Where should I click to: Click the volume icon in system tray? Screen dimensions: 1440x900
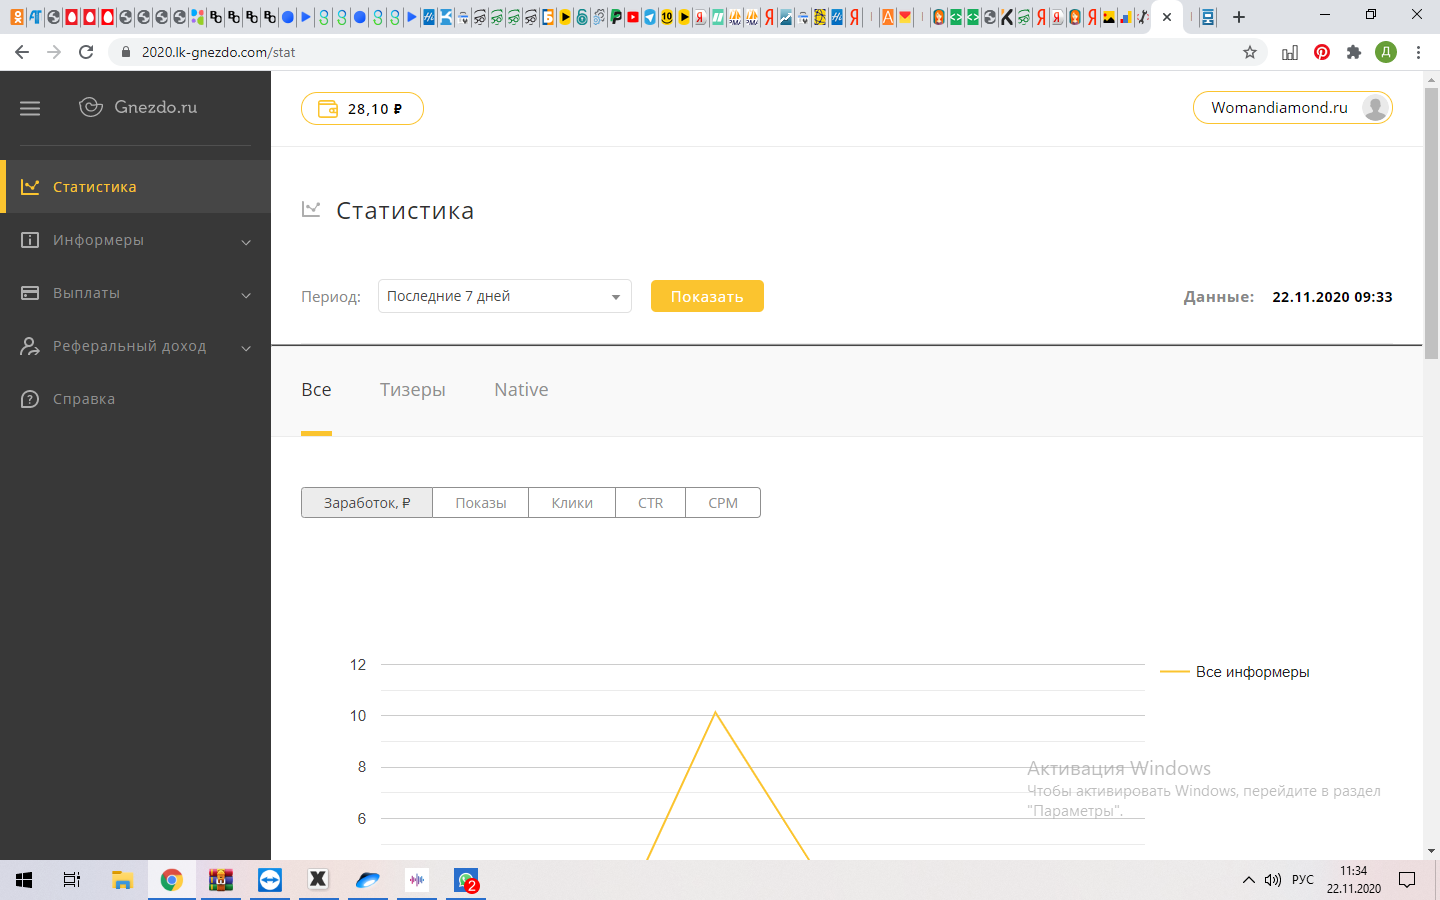(x=1273, y=880)
